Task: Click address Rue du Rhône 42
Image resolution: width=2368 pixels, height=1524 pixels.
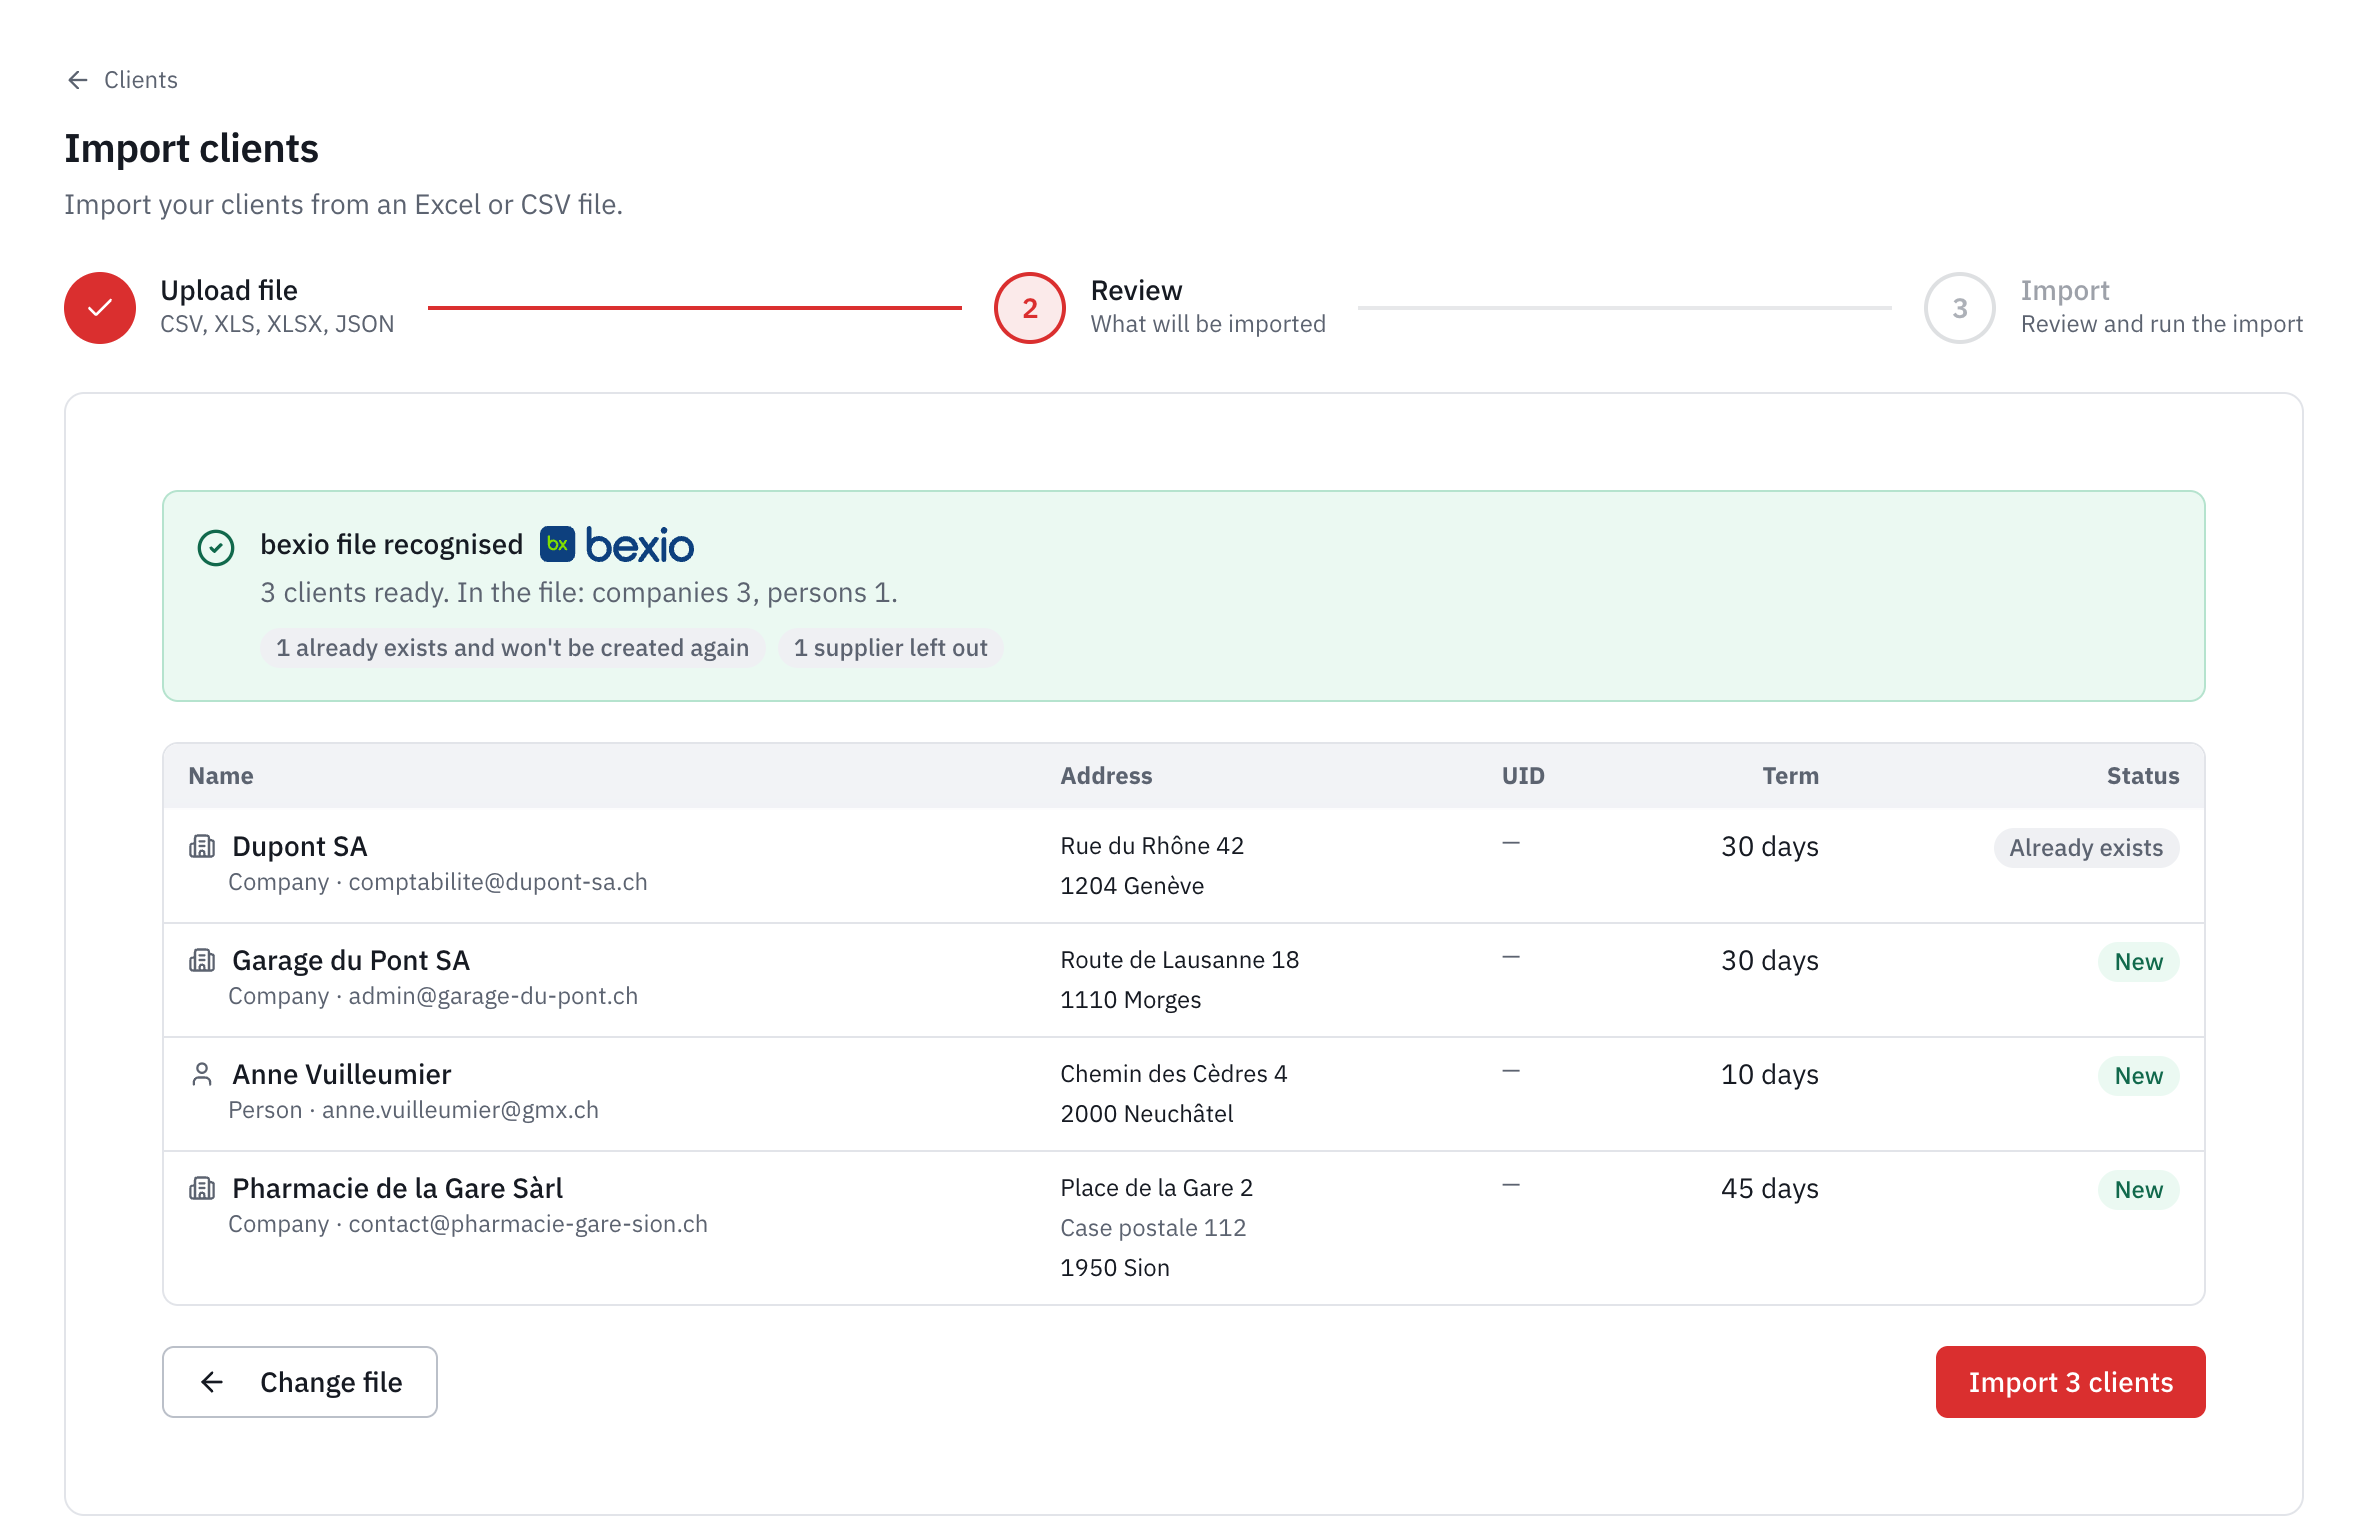Action: point(1152,846)
